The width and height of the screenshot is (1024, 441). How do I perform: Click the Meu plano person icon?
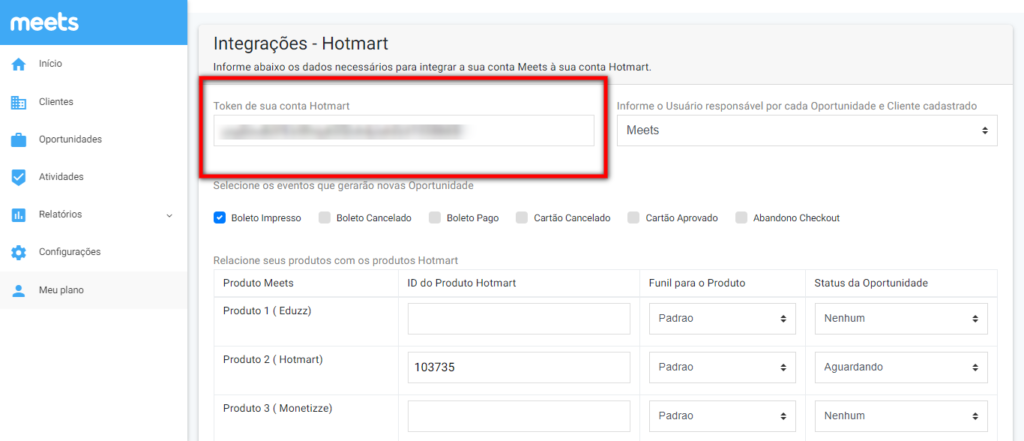(x=19, y=290)
